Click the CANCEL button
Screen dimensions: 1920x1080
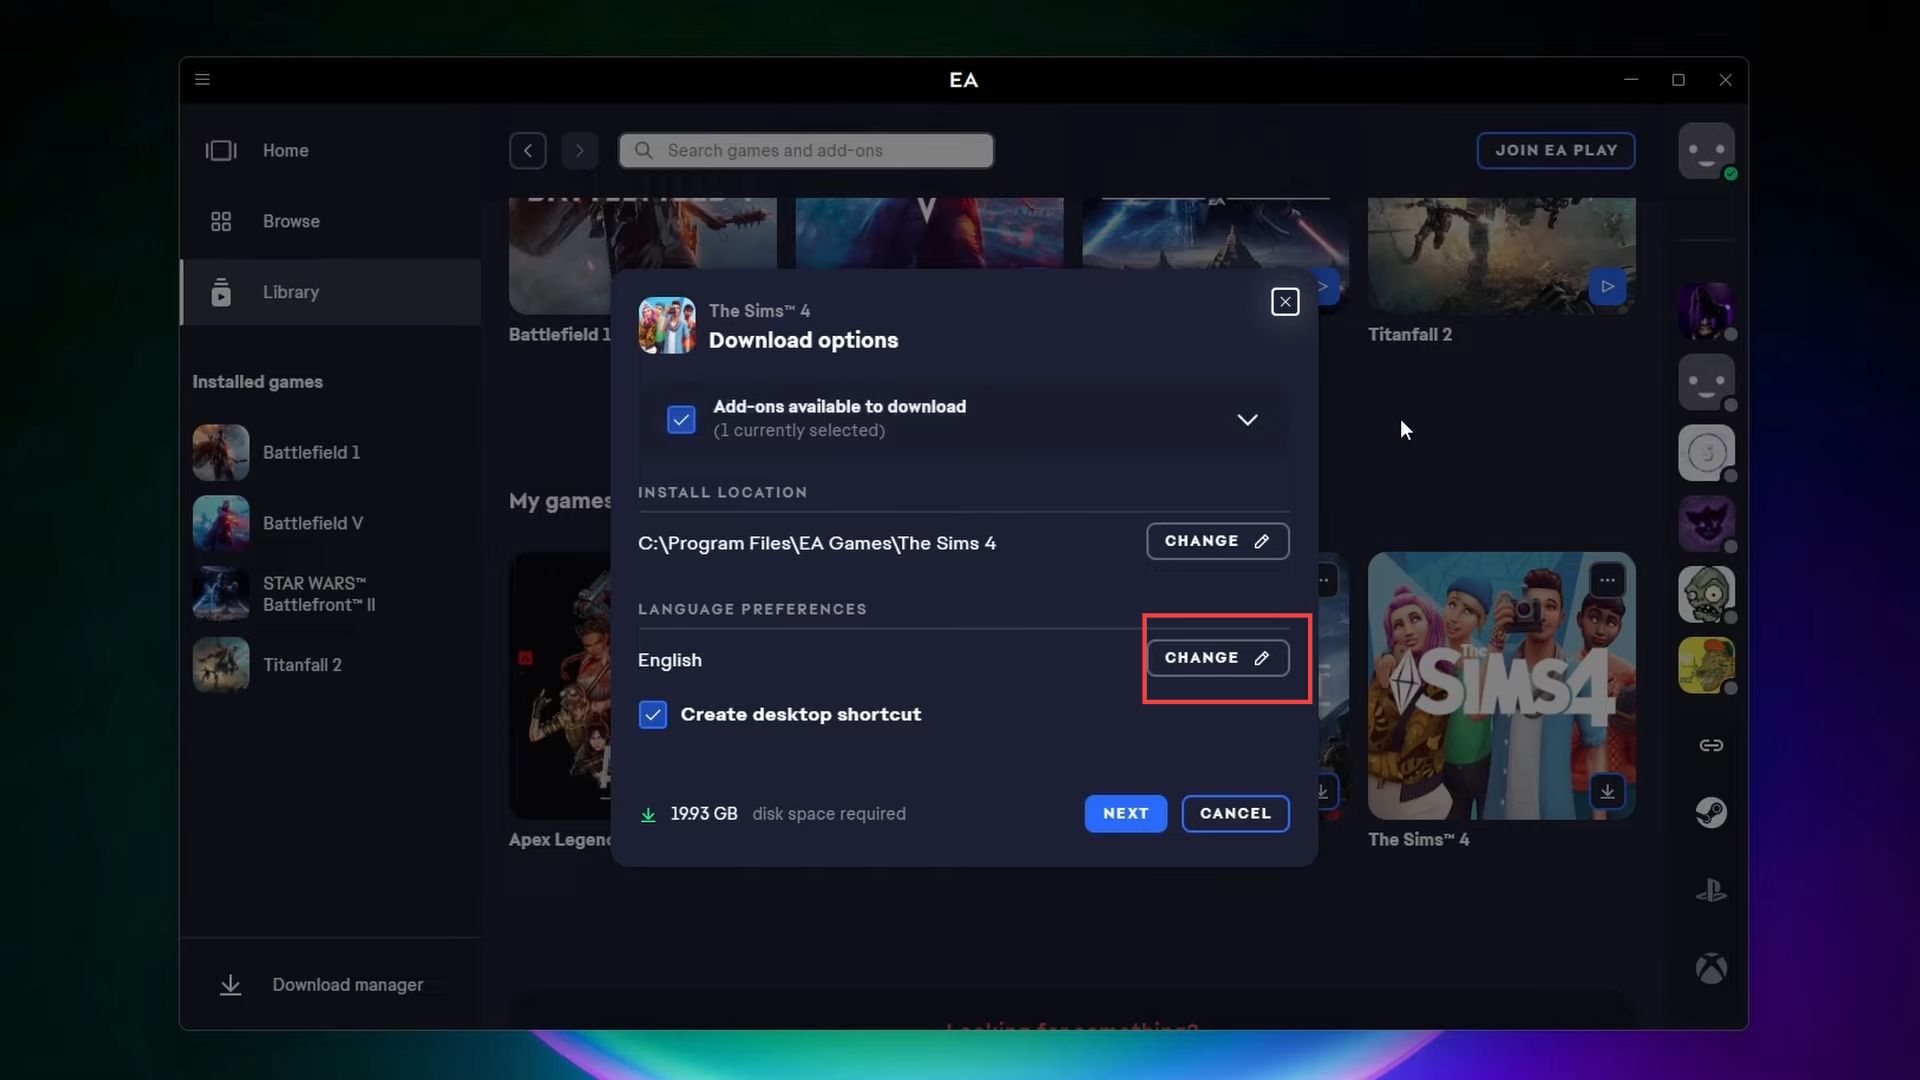pyautogui.click(x=1235, y=814)
